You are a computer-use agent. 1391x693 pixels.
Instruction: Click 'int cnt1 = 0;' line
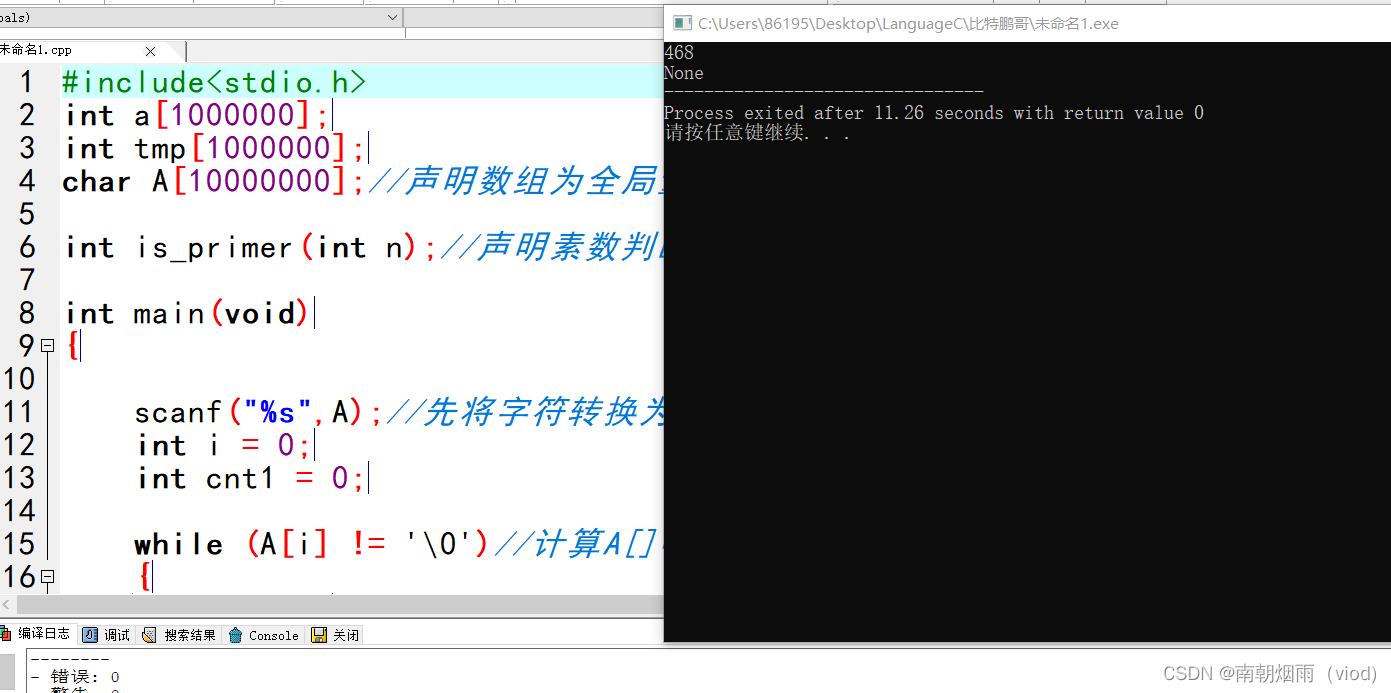(252, 478)
